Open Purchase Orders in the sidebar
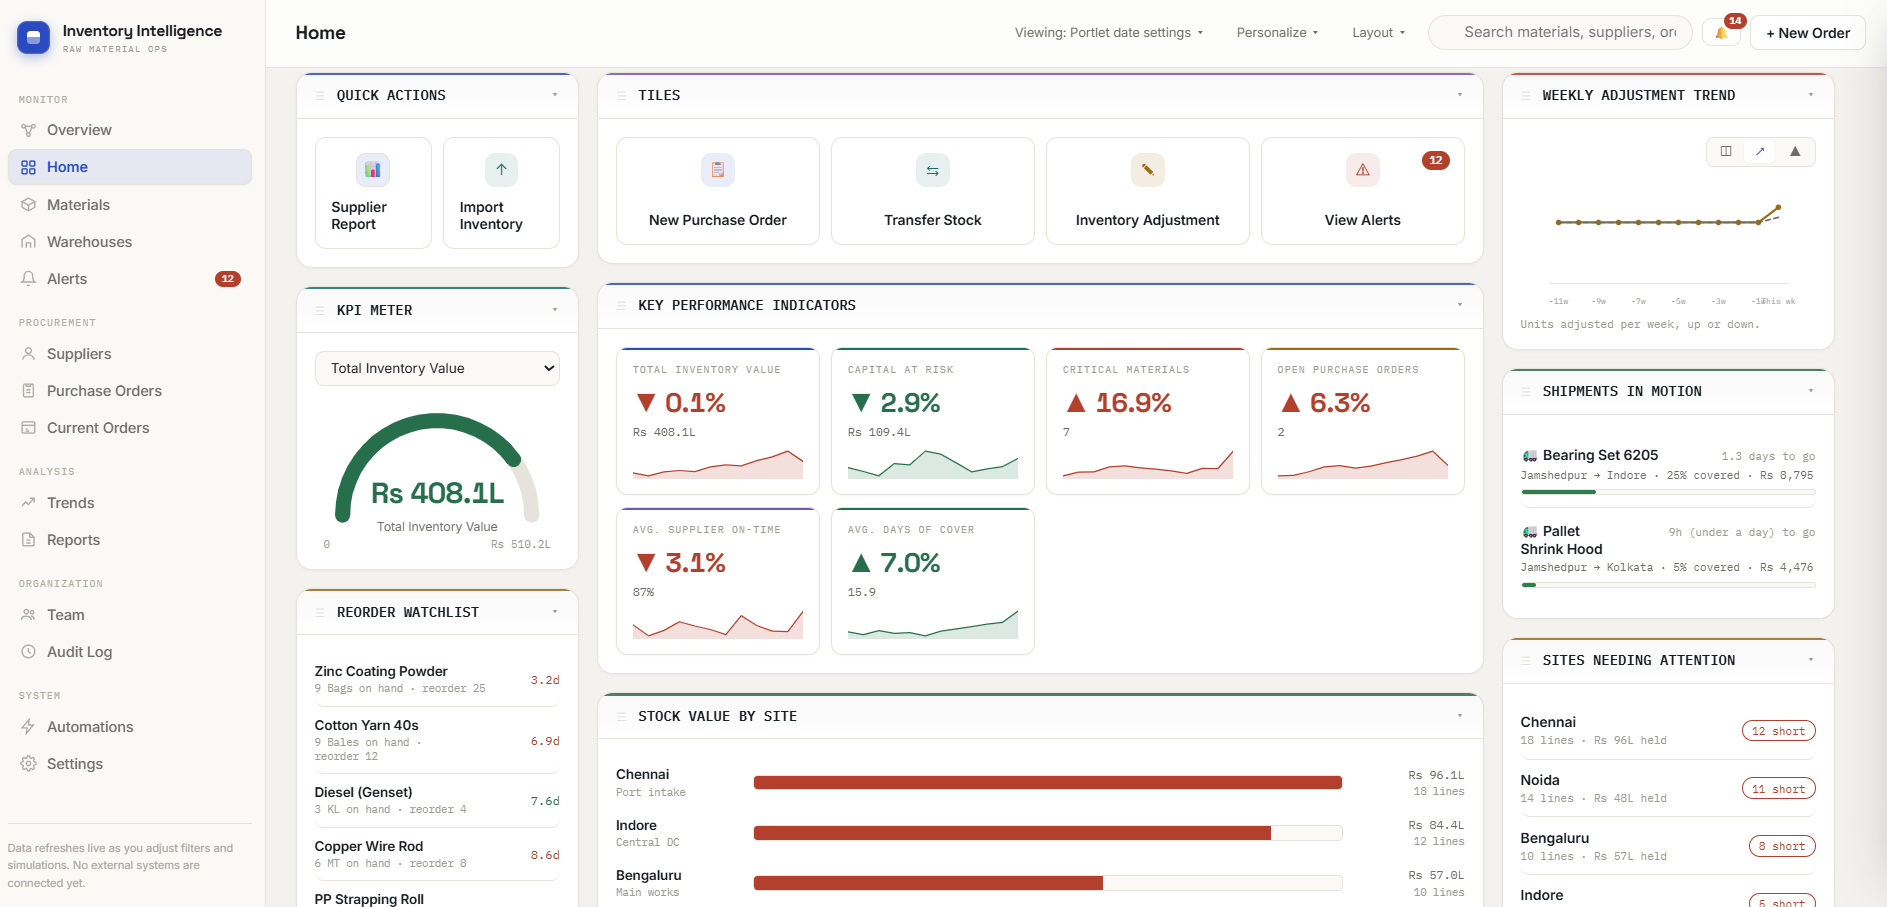The image size is (1887, 907). (x=130, y=391)
